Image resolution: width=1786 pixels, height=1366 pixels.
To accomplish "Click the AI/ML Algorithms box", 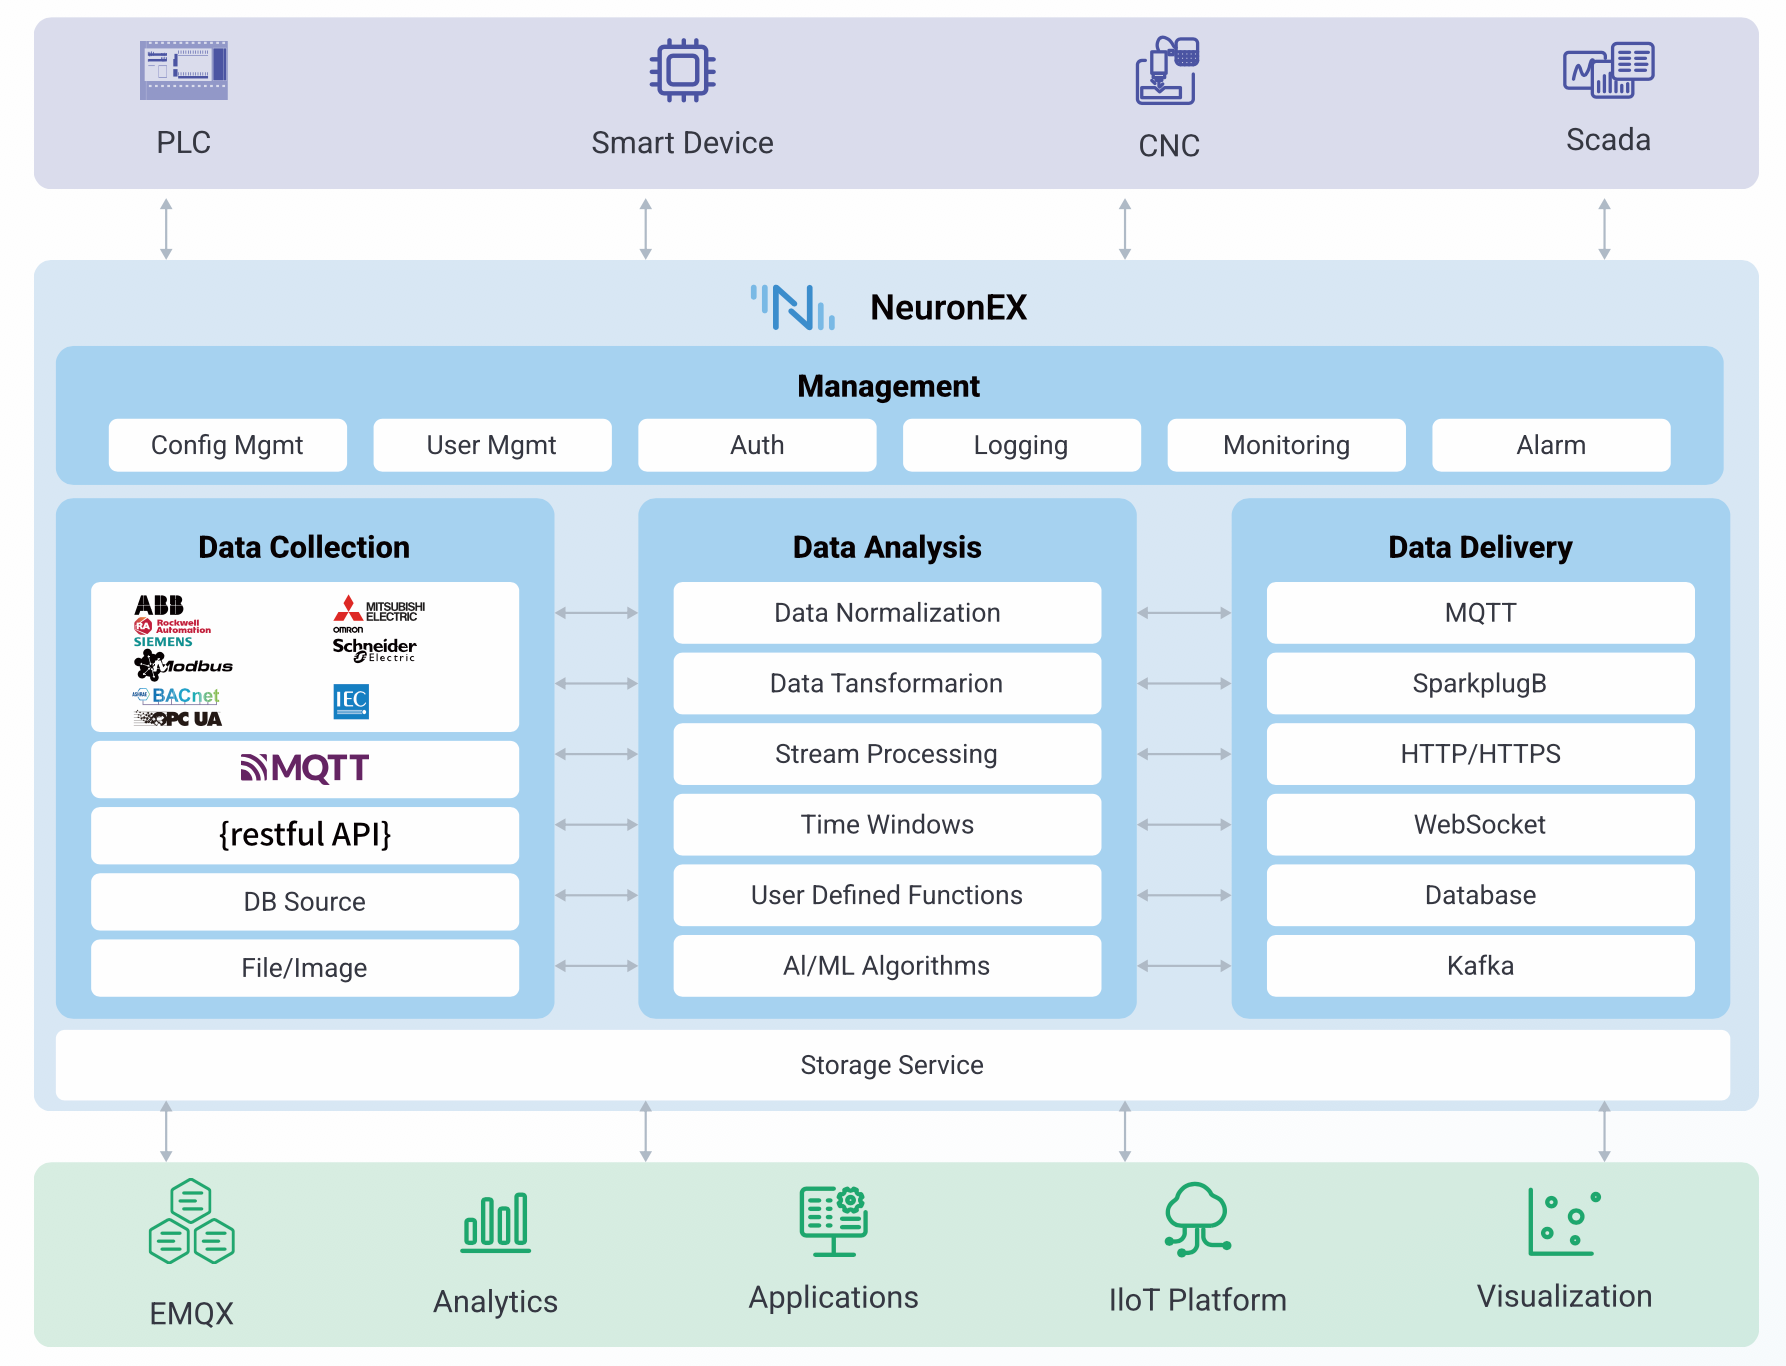I will tap(887, 966).
